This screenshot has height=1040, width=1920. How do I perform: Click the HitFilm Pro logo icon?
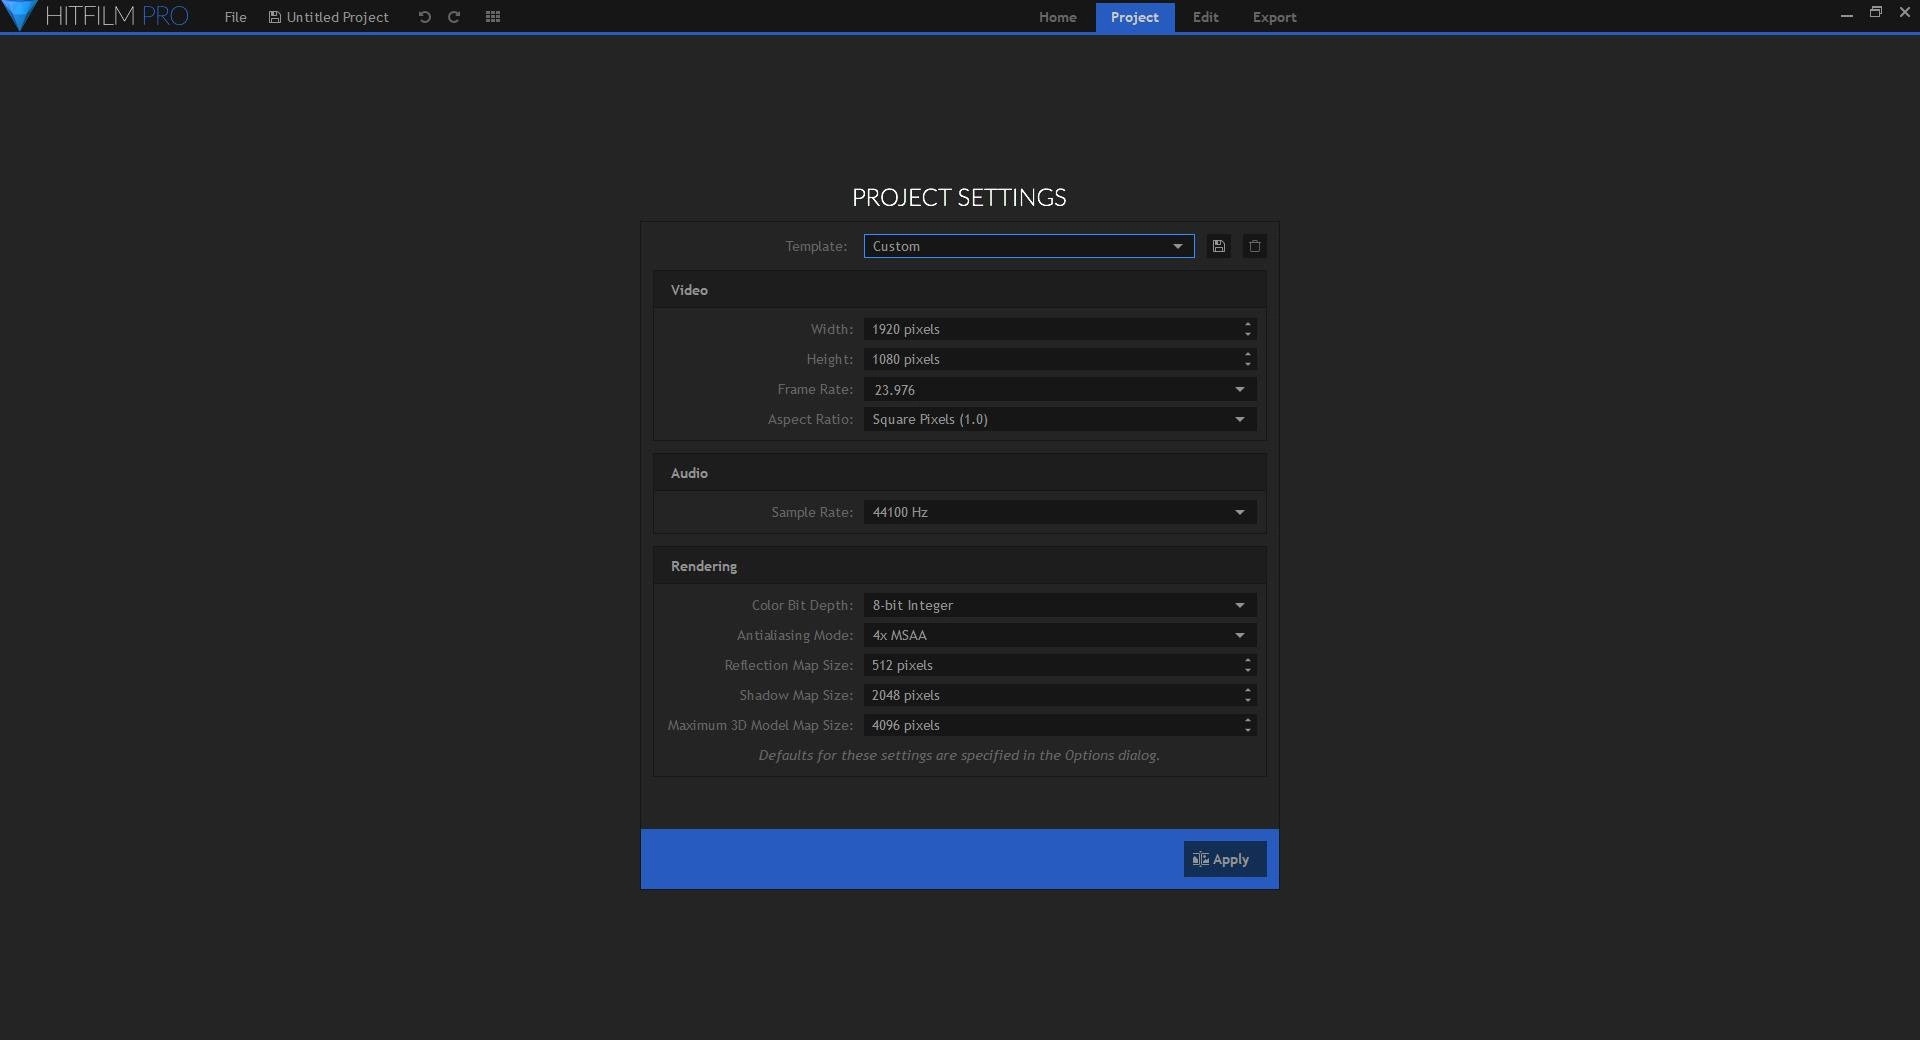[20, 15]
